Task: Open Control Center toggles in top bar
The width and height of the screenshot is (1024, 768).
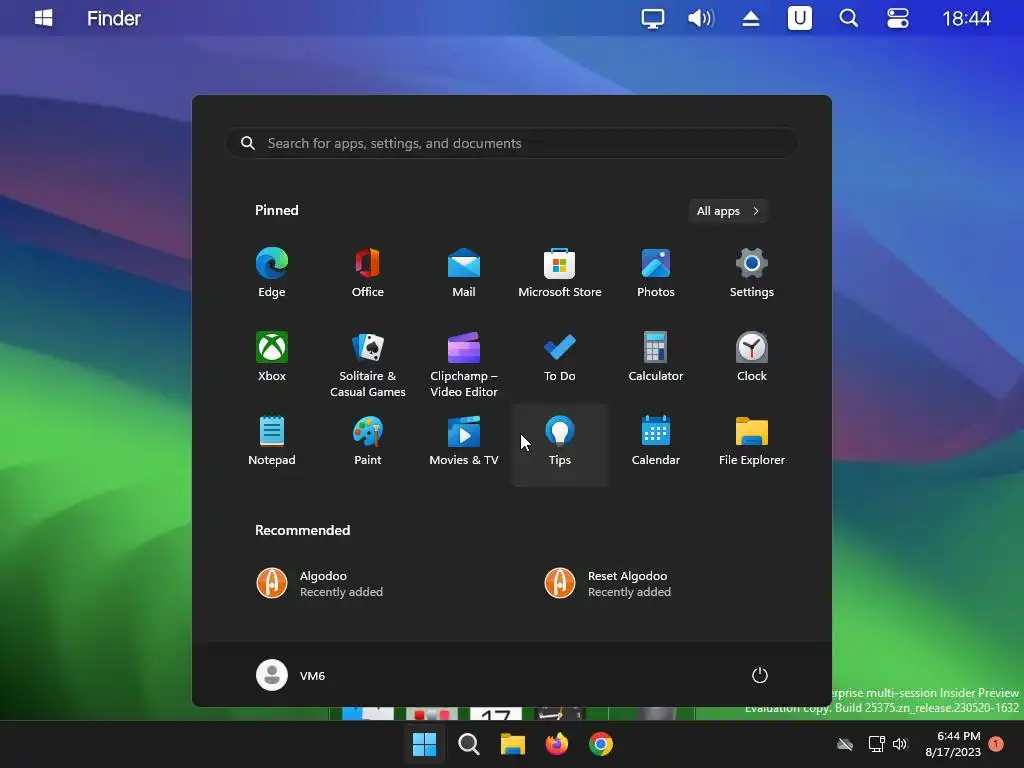Action: tap(898, 18)
